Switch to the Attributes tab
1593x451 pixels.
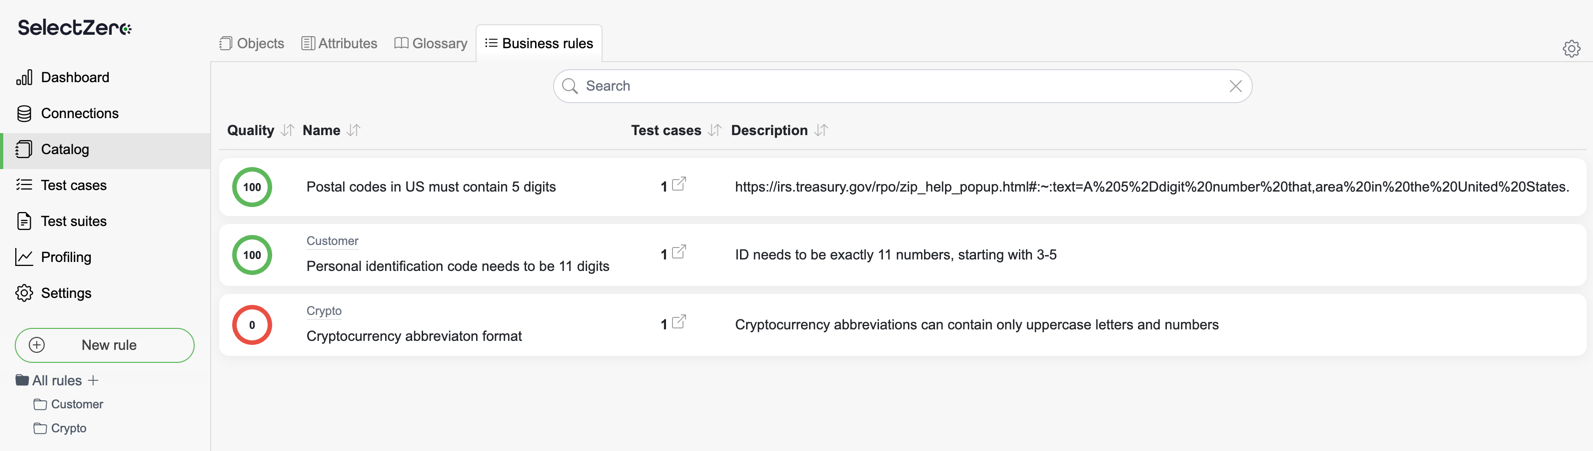pyautogui.click(x=339, y=43)
